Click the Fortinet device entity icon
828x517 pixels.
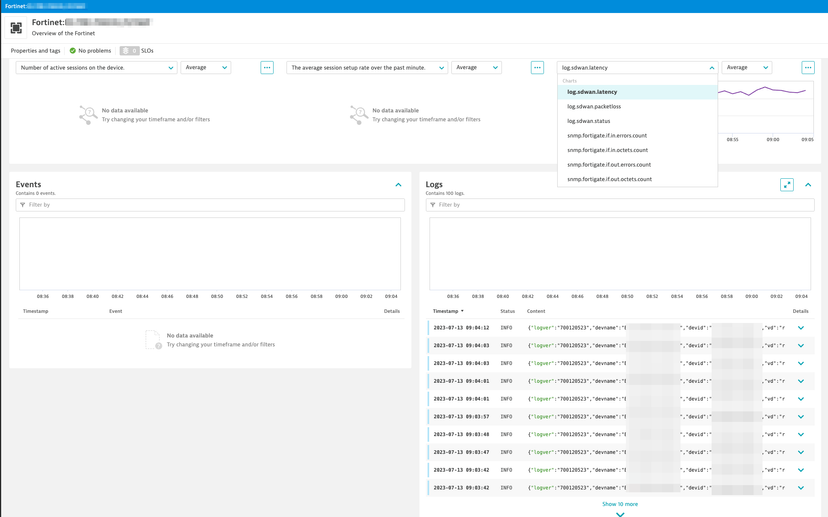[x=16, y=28]
